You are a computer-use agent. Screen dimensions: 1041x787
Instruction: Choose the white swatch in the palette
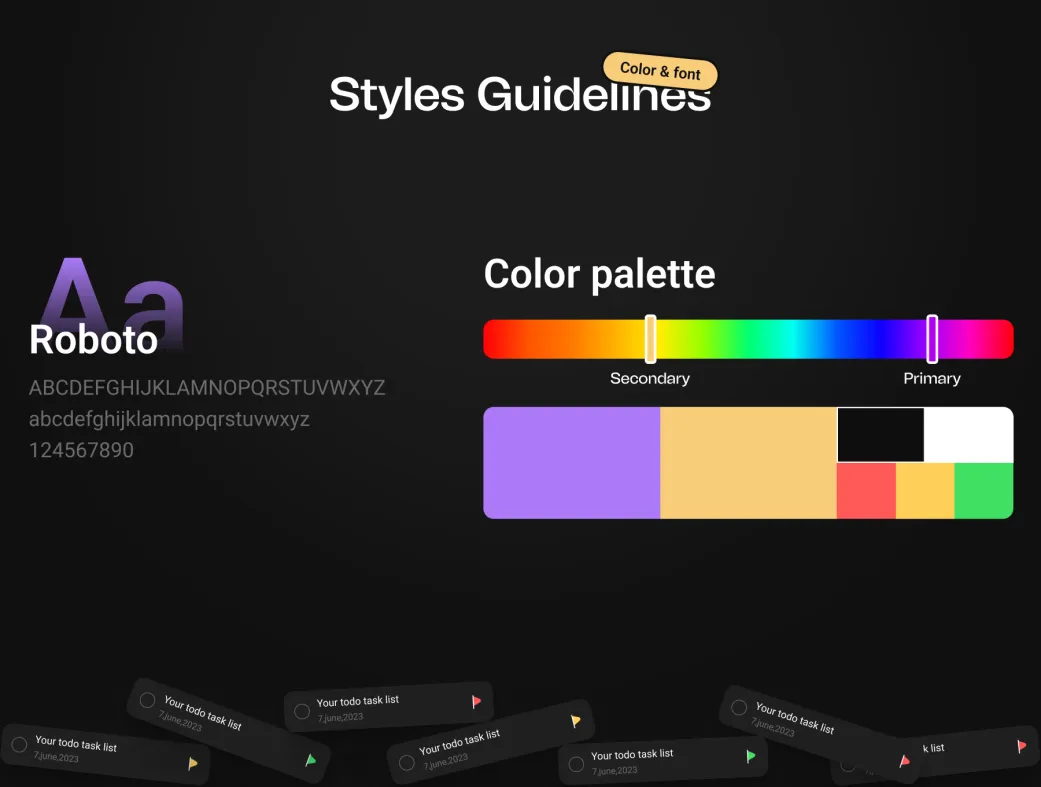click(968, 435)
